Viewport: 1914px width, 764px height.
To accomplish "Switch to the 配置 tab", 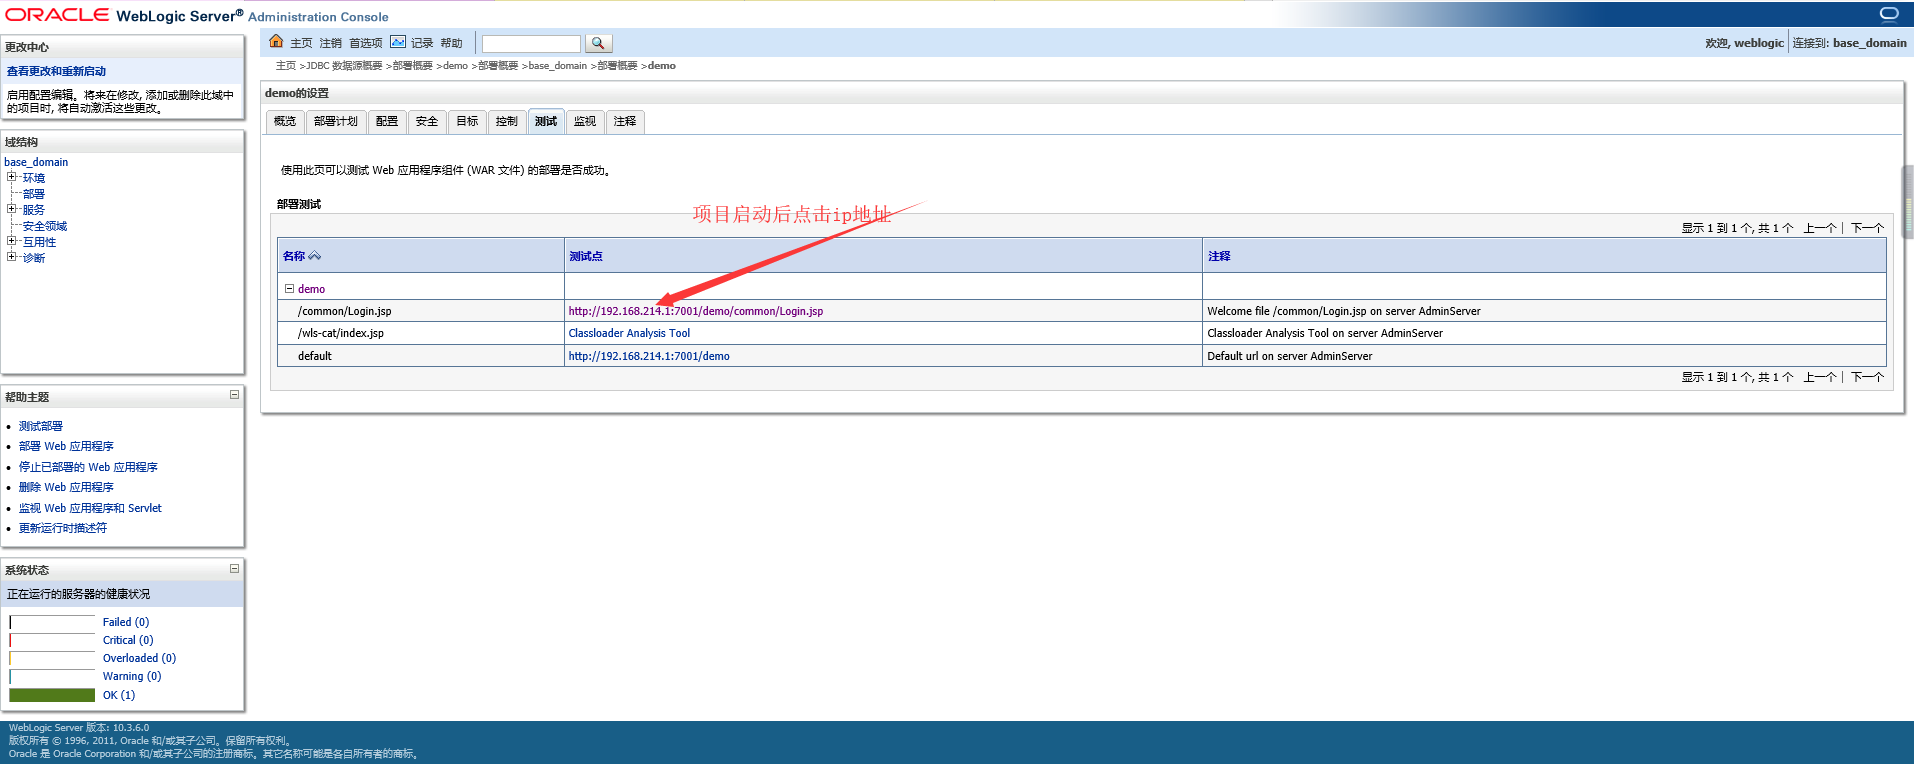I will 387,121.
